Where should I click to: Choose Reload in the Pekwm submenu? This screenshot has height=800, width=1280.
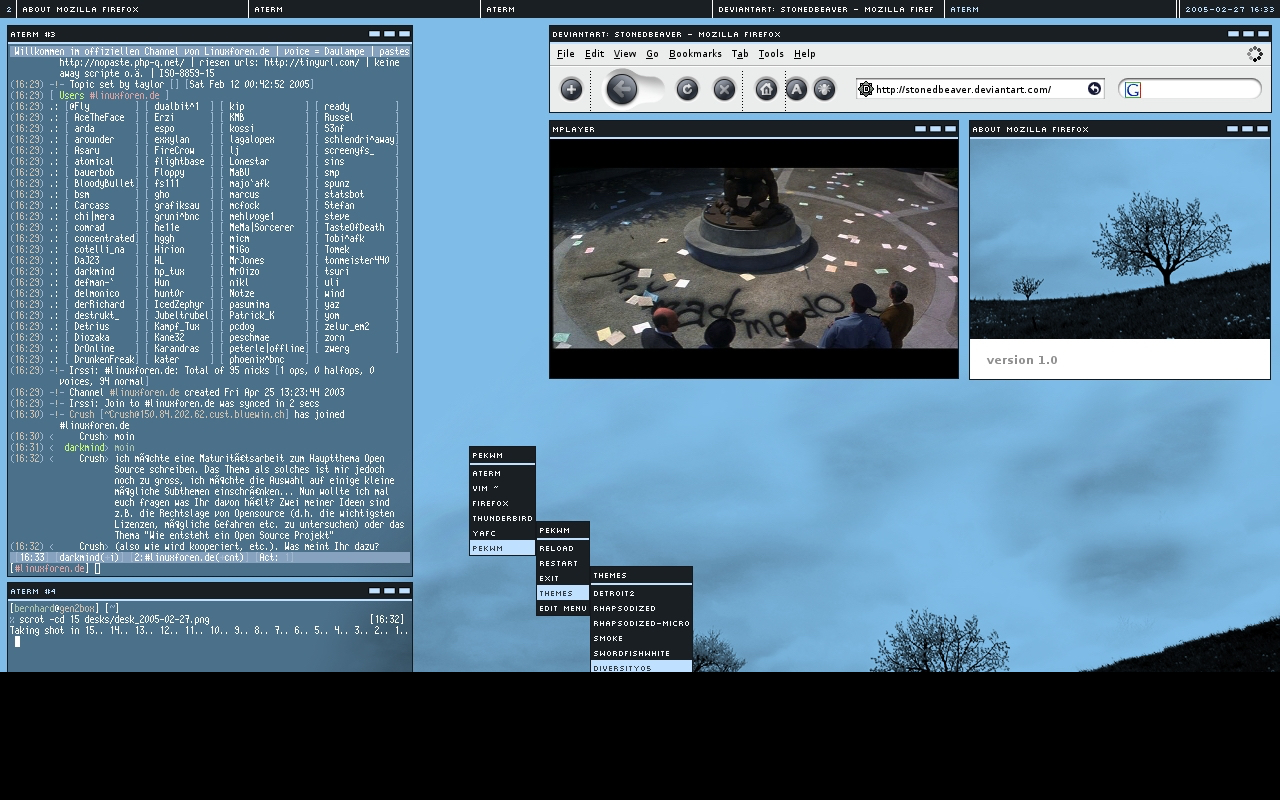point(563,548)
